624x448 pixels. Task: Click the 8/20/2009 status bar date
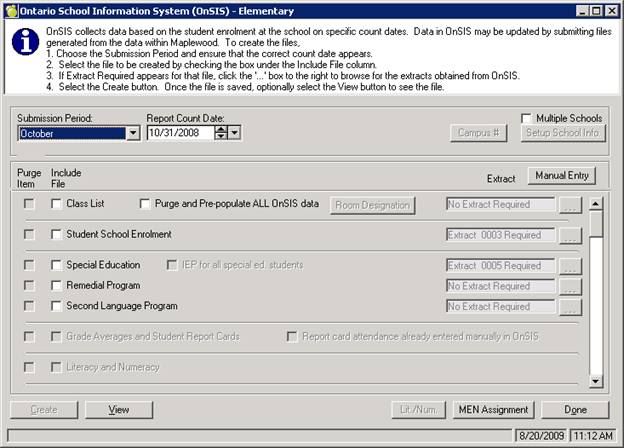click(542, 436)
